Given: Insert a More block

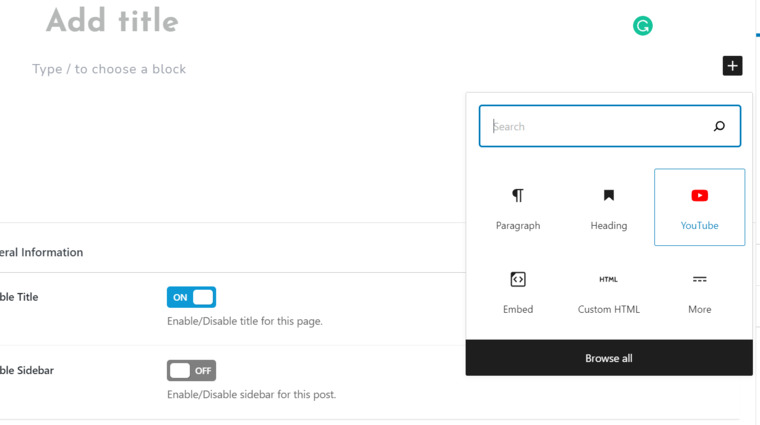Looking at the screenshot, I should (x=699, y=292).
